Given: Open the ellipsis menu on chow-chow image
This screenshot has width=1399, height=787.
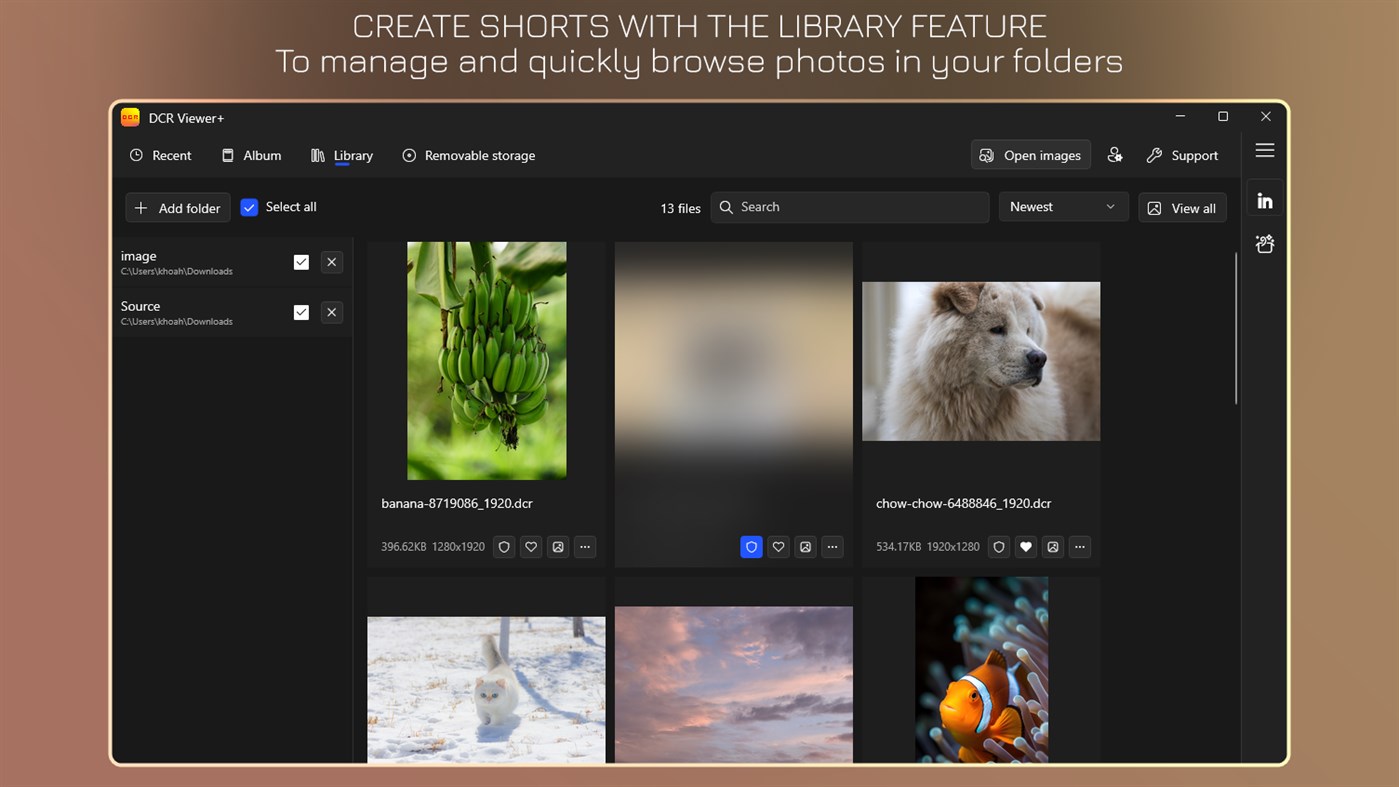Looking at the screenshot, I should (x=1079, y=547).
